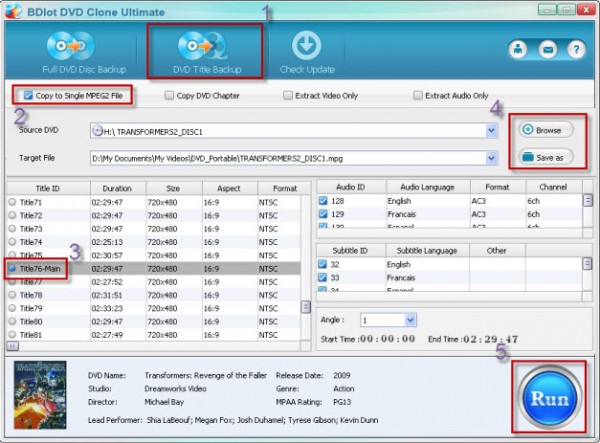Select the Title71 radio button
Viewport: 600px width, 443px height.
pos(12,202)
